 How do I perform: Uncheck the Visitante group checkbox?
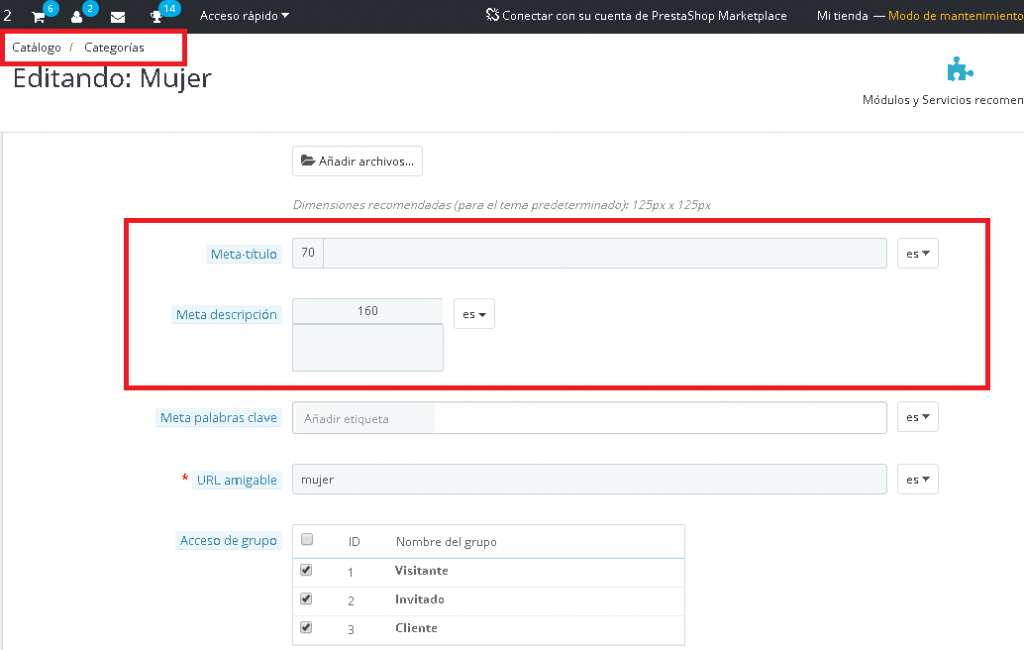click(307, 570)
